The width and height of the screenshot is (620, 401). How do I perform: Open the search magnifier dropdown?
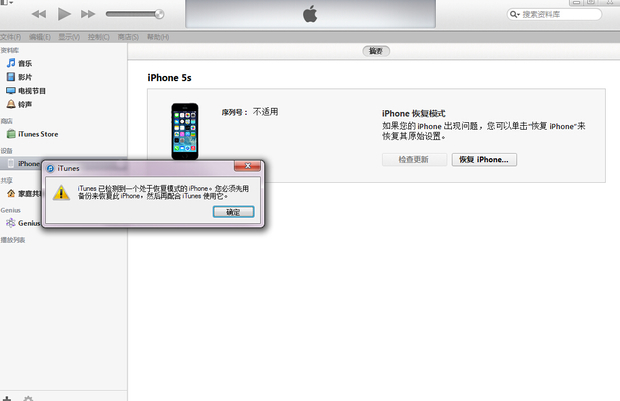(x=514, y=14)
